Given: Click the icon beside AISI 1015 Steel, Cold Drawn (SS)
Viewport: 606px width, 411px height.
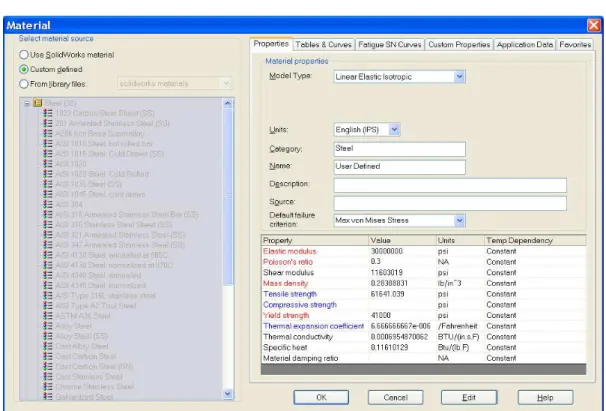Looking at the screenshot, I should coord(48,153).
